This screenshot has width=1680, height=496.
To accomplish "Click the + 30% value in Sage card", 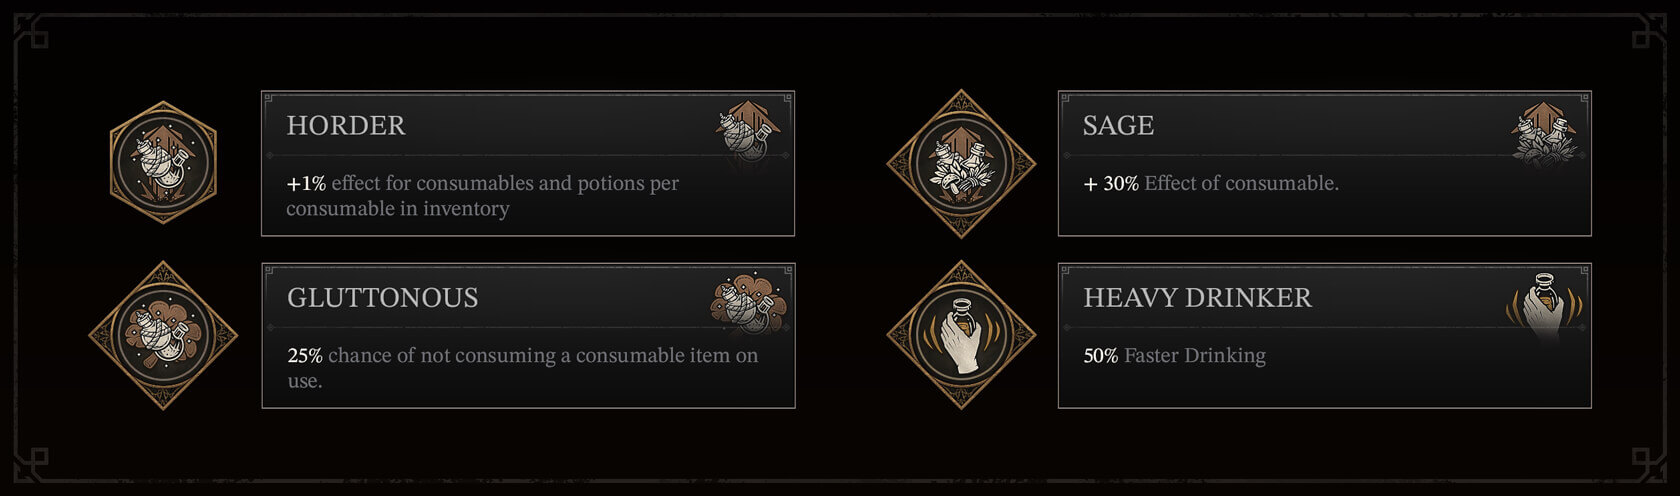I will coord(1111,184).
